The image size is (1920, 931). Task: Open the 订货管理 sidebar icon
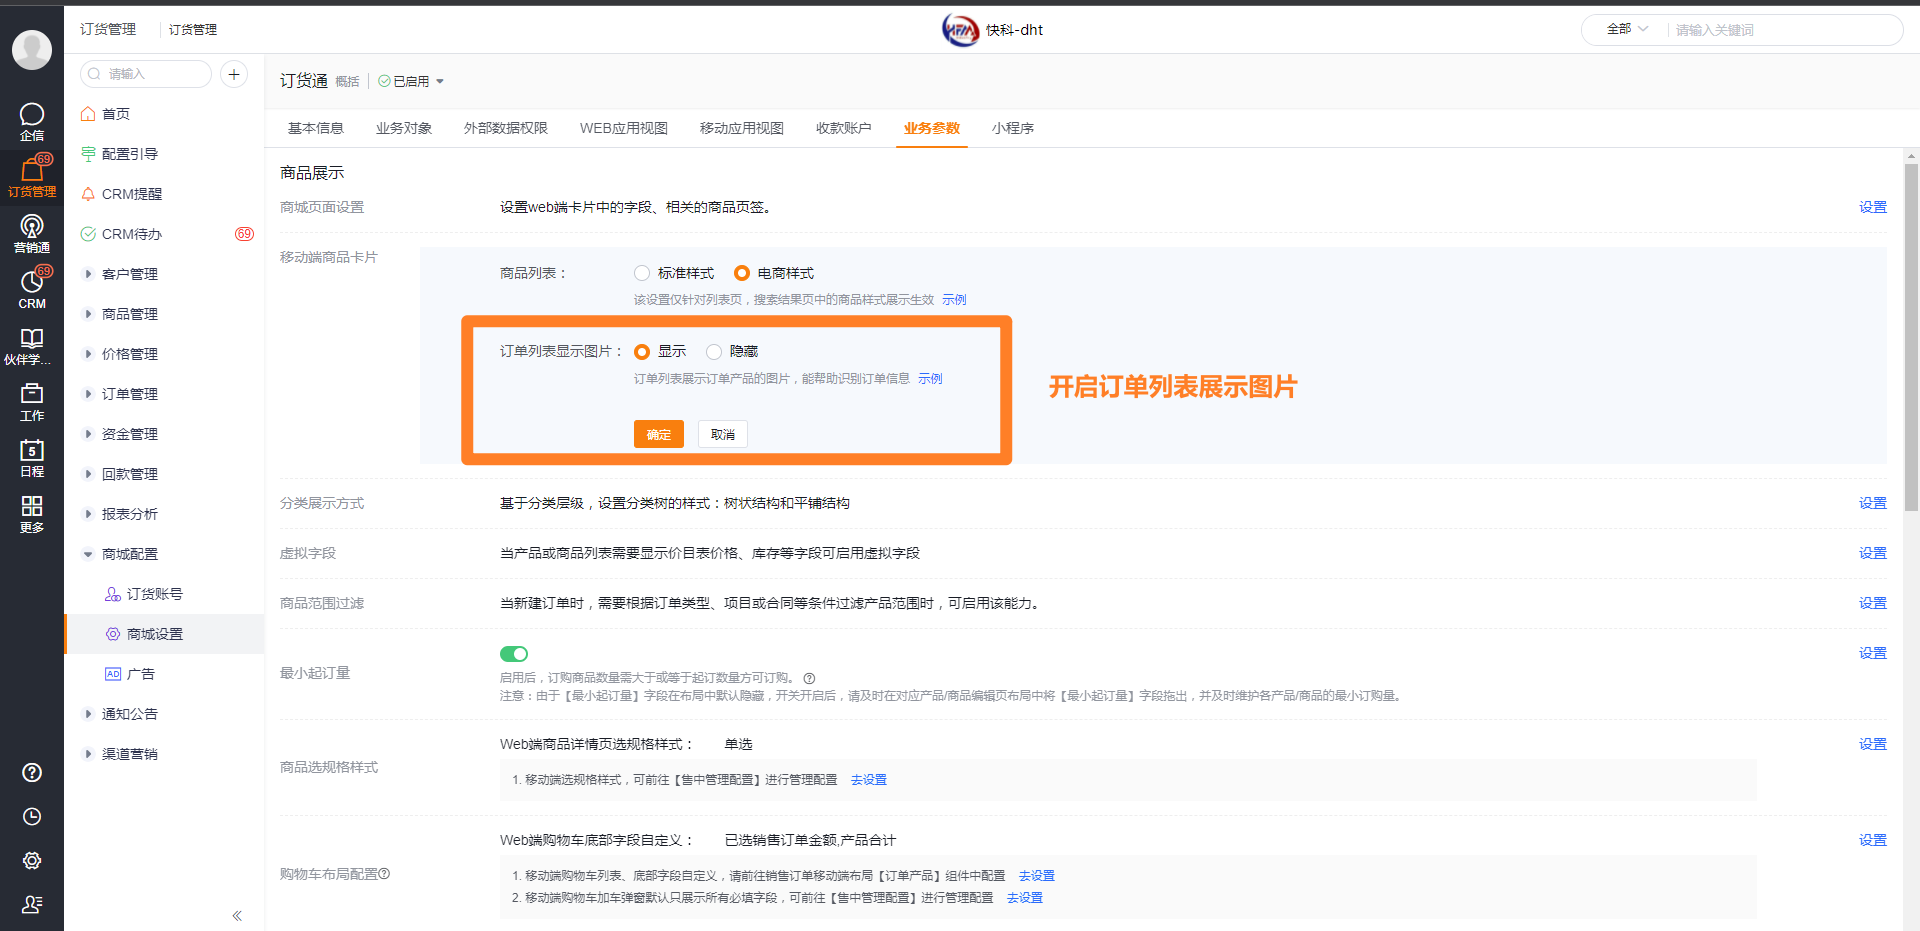click(x=32, y=177)
